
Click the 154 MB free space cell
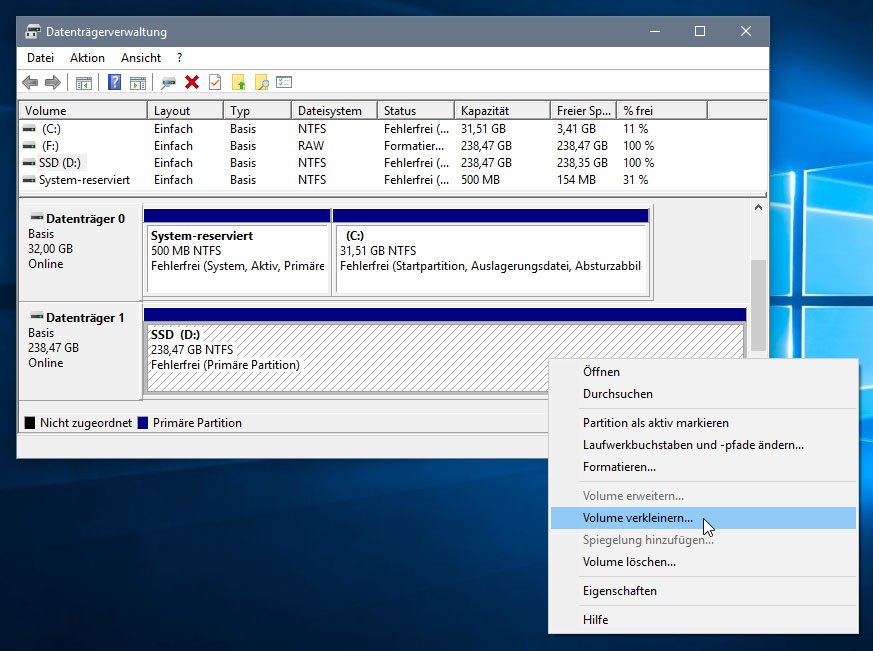coord(576,180)
